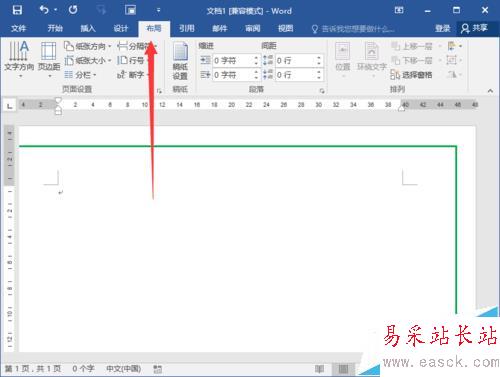This screenshot has height=377, width=500.
Task: Click the page count in status bar
Action: 33,369
